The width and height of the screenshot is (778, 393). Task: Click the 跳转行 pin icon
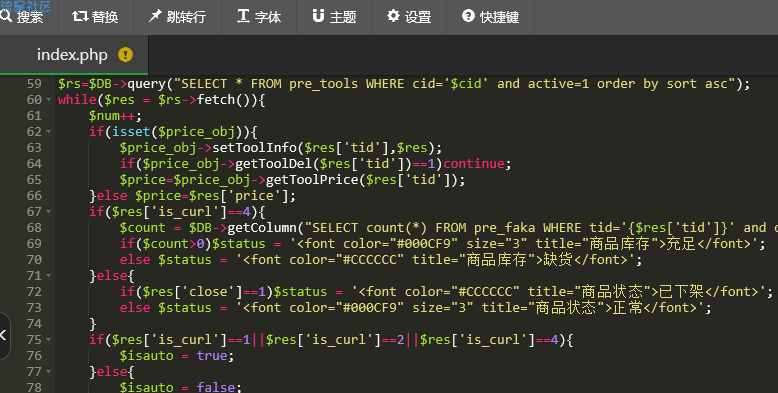click(155, 16)
